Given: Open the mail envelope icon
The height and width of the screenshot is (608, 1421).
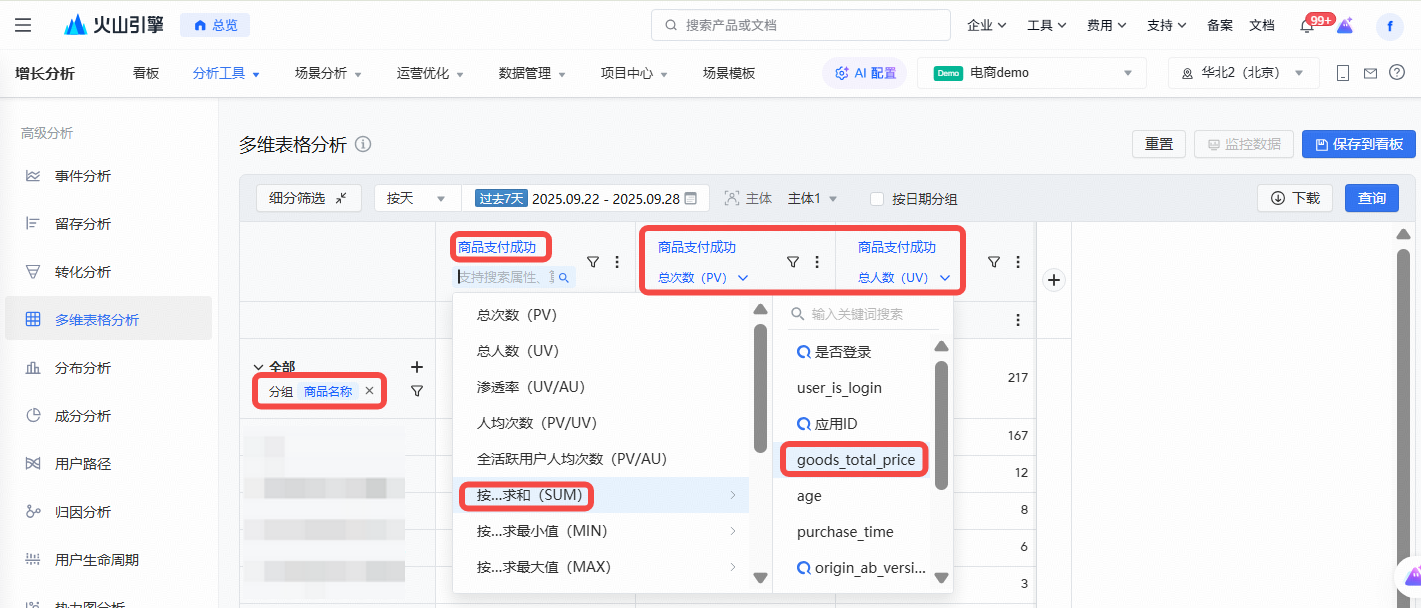Looking at the screenshot, I should [1370, 73].
